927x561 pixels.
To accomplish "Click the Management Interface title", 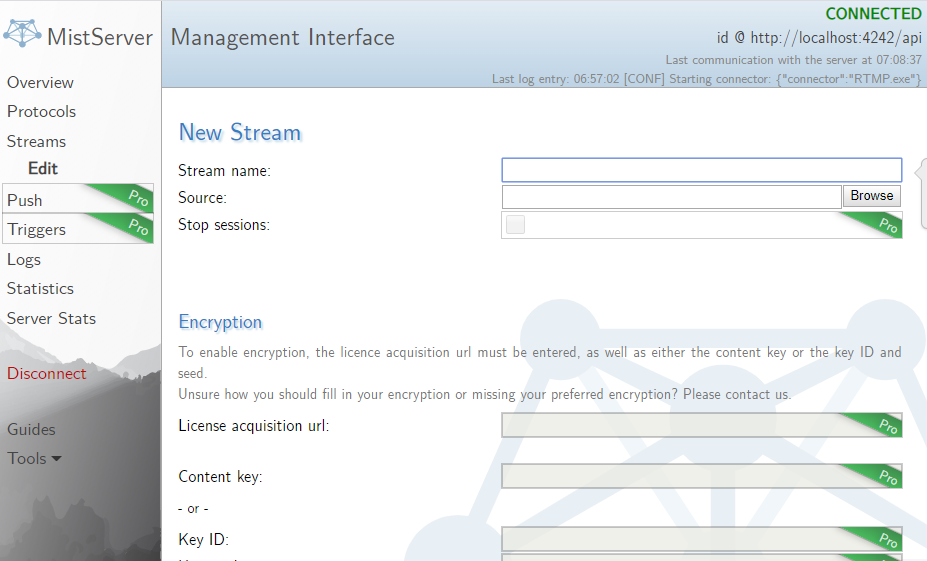I will [283, 38].
